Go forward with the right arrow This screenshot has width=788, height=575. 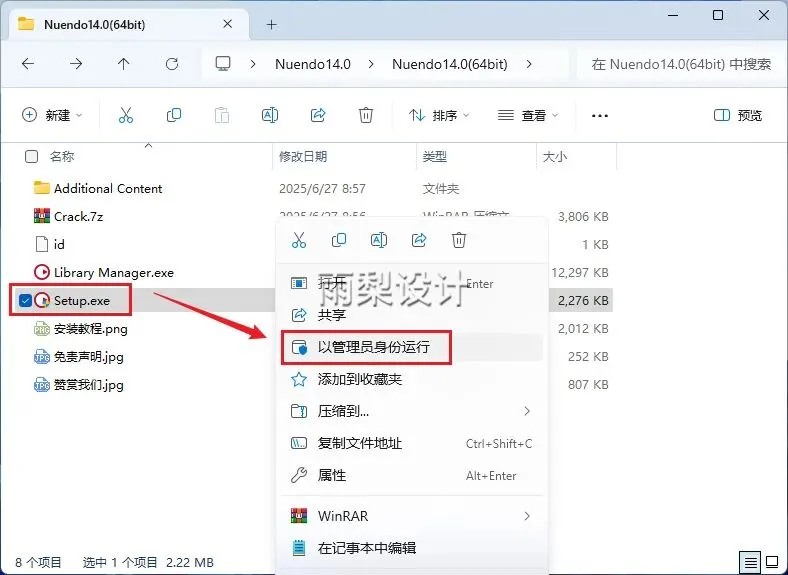pyautogui.click(x=76, y=64)
